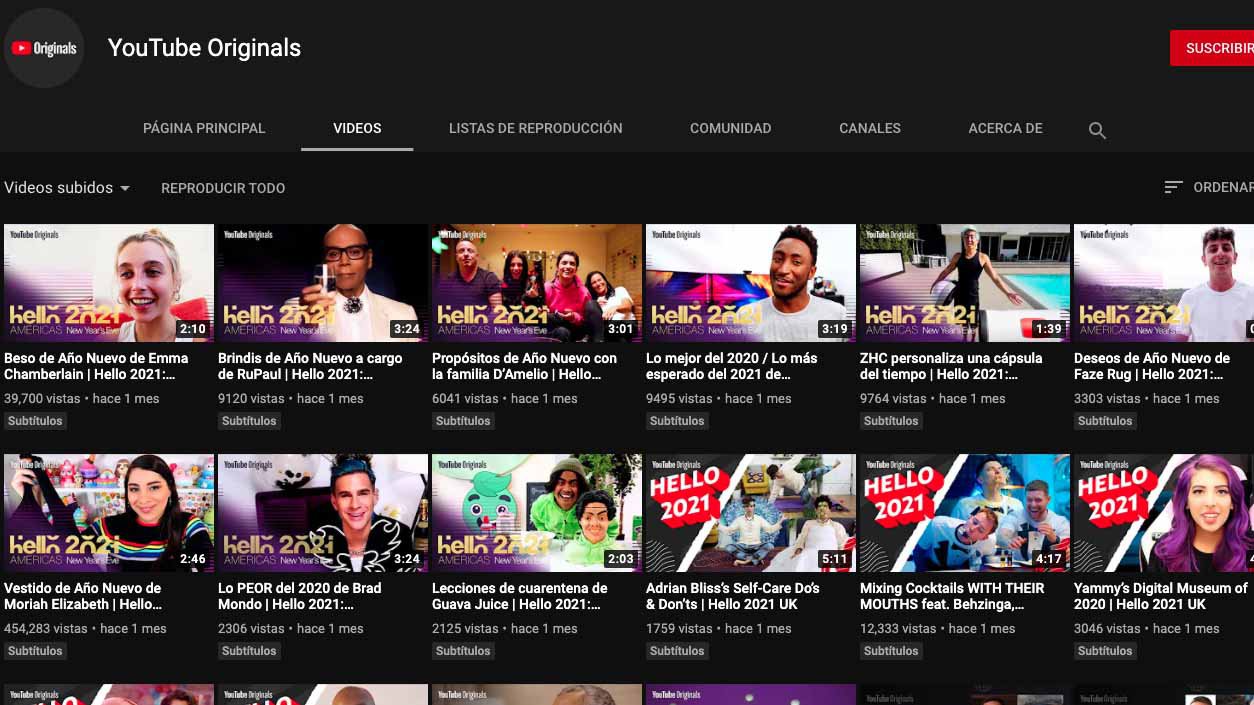
Task: Expand the Videos subidos dropdown
Action: pyautogui.click(x=67, y=188)
